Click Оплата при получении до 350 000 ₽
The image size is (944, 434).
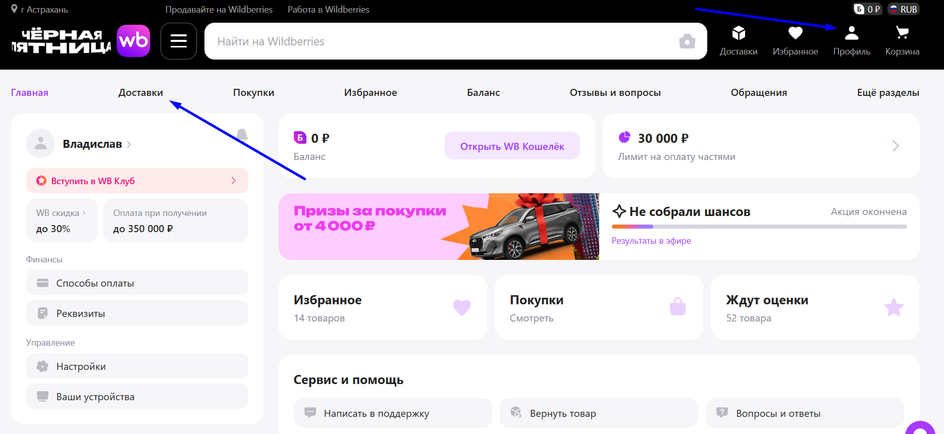(176, 220)
